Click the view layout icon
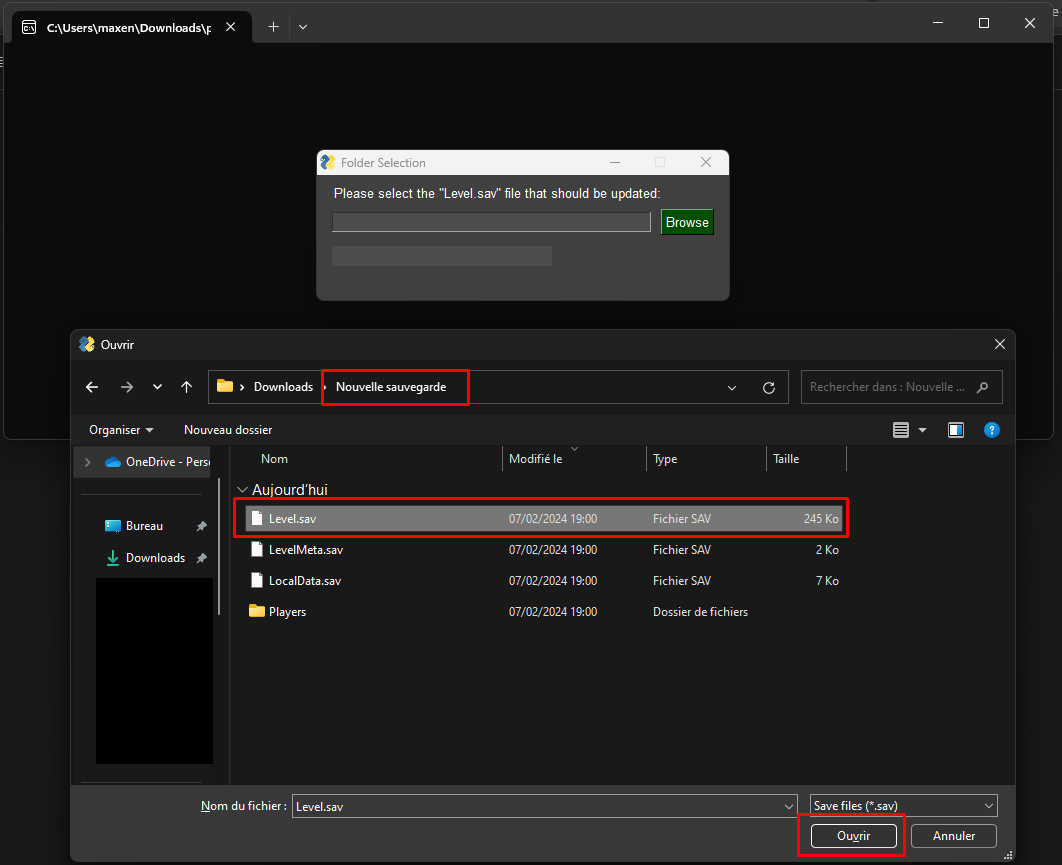Image resolution: width=1062 pixels, height=865 pixels. 901,430
